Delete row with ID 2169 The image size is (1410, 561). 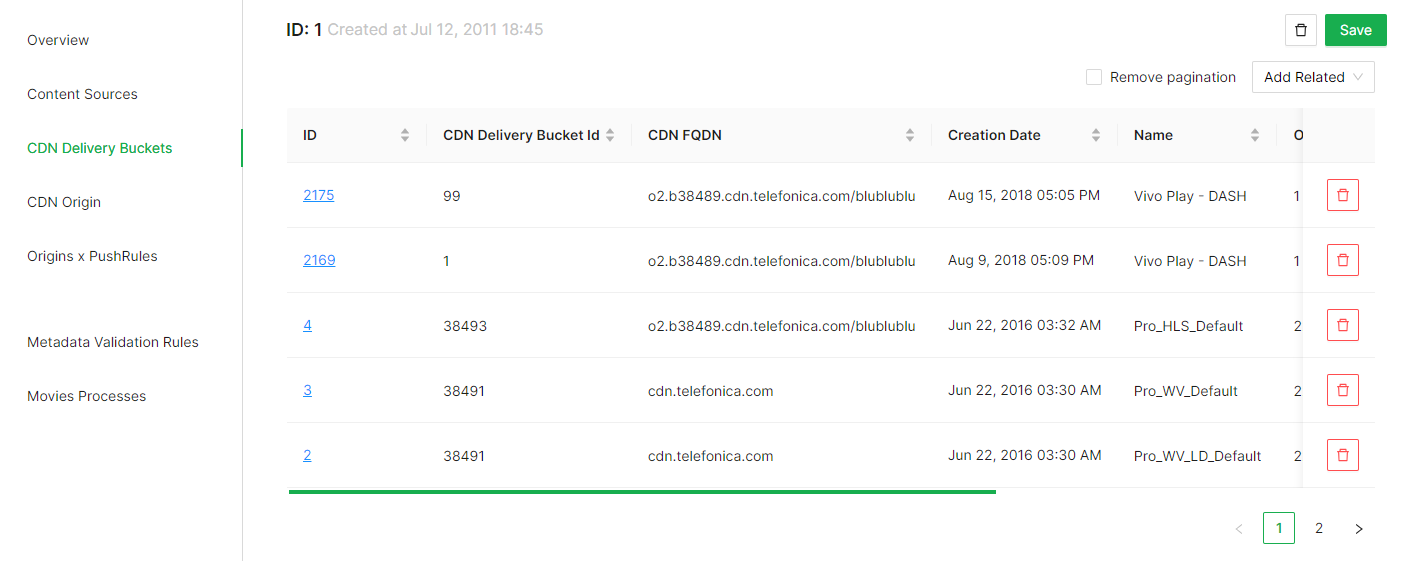(x=1342, y=261)
